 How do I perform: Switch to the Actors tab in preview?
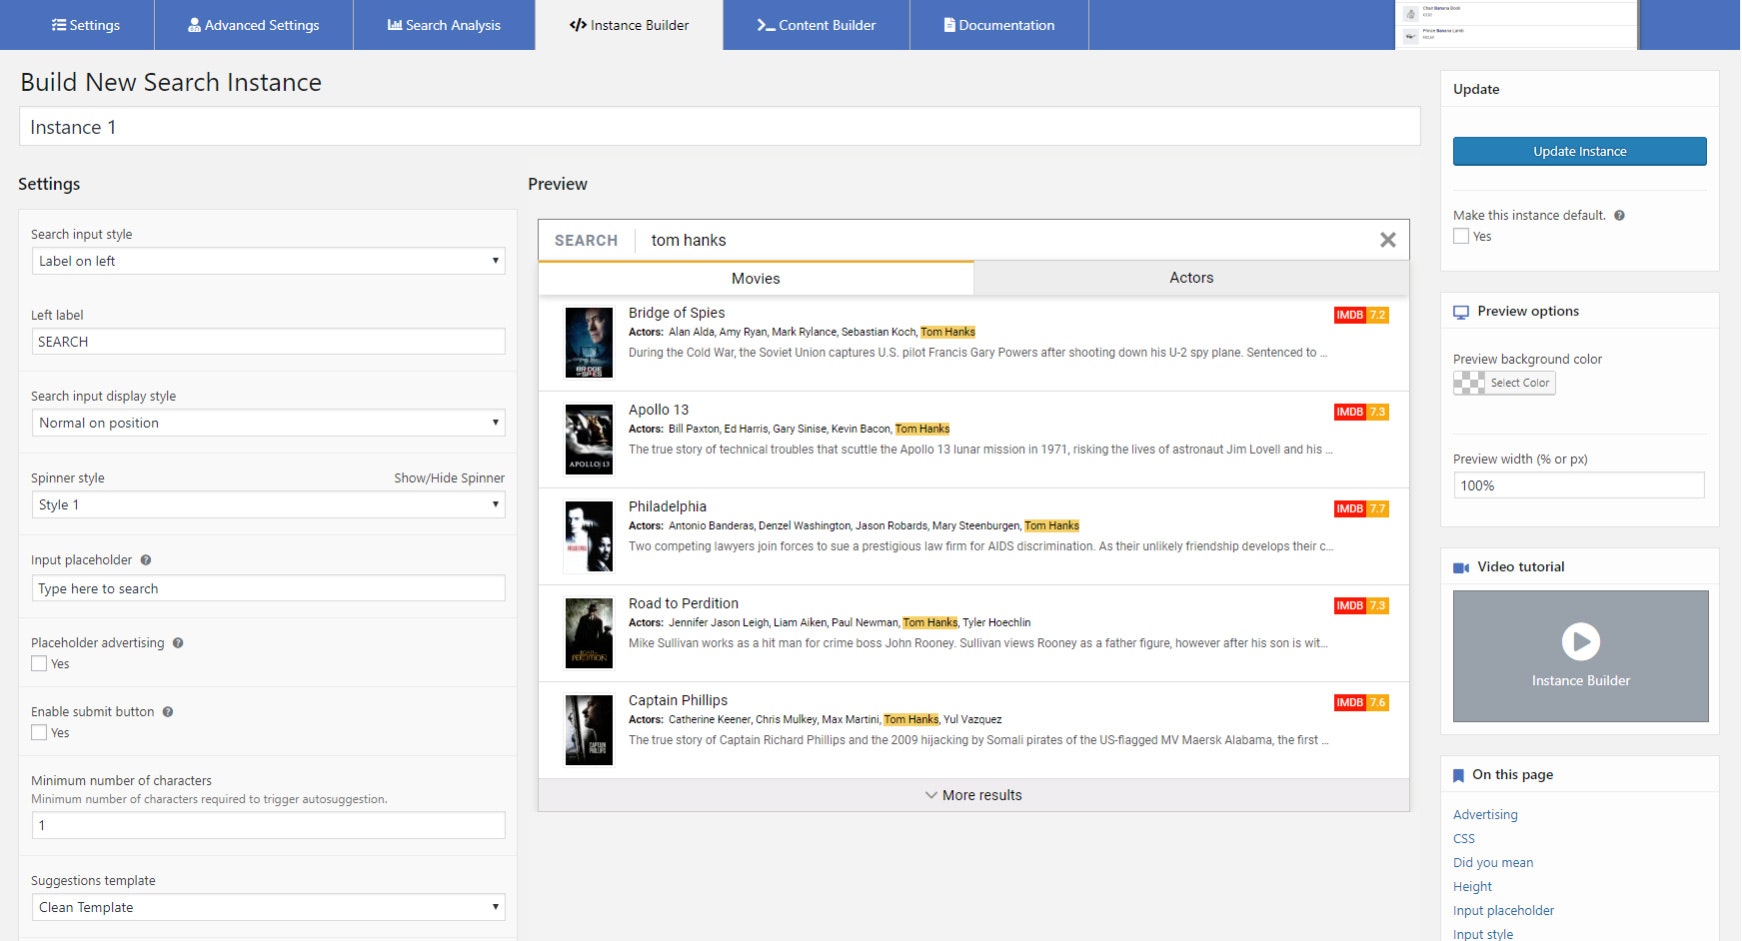coord(1190,277)
